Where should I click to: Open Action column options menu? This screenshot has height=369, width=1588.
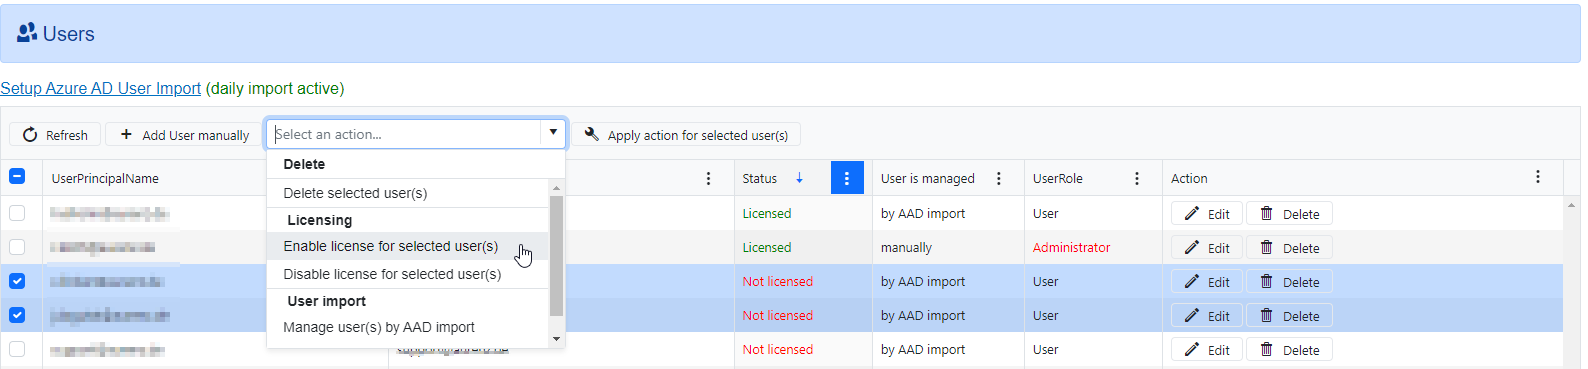pyautogui.click(x=1537, y=177)
